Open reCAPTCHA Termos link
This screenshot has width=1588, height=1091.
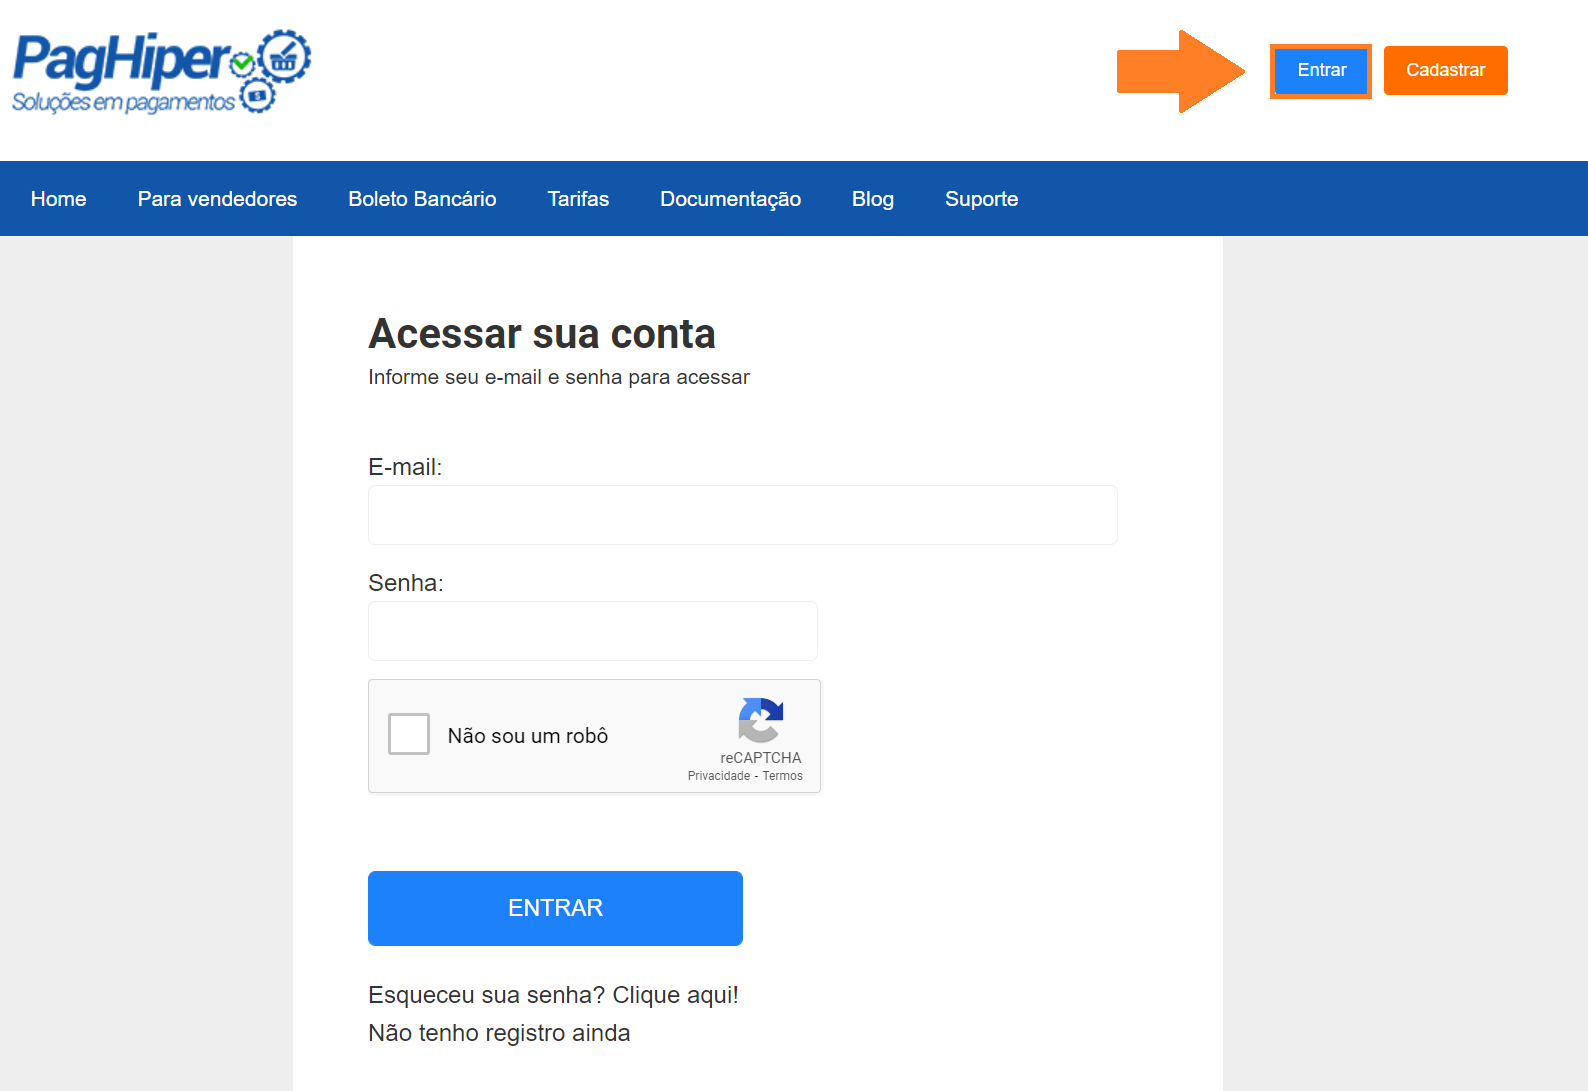click(783, 776)
